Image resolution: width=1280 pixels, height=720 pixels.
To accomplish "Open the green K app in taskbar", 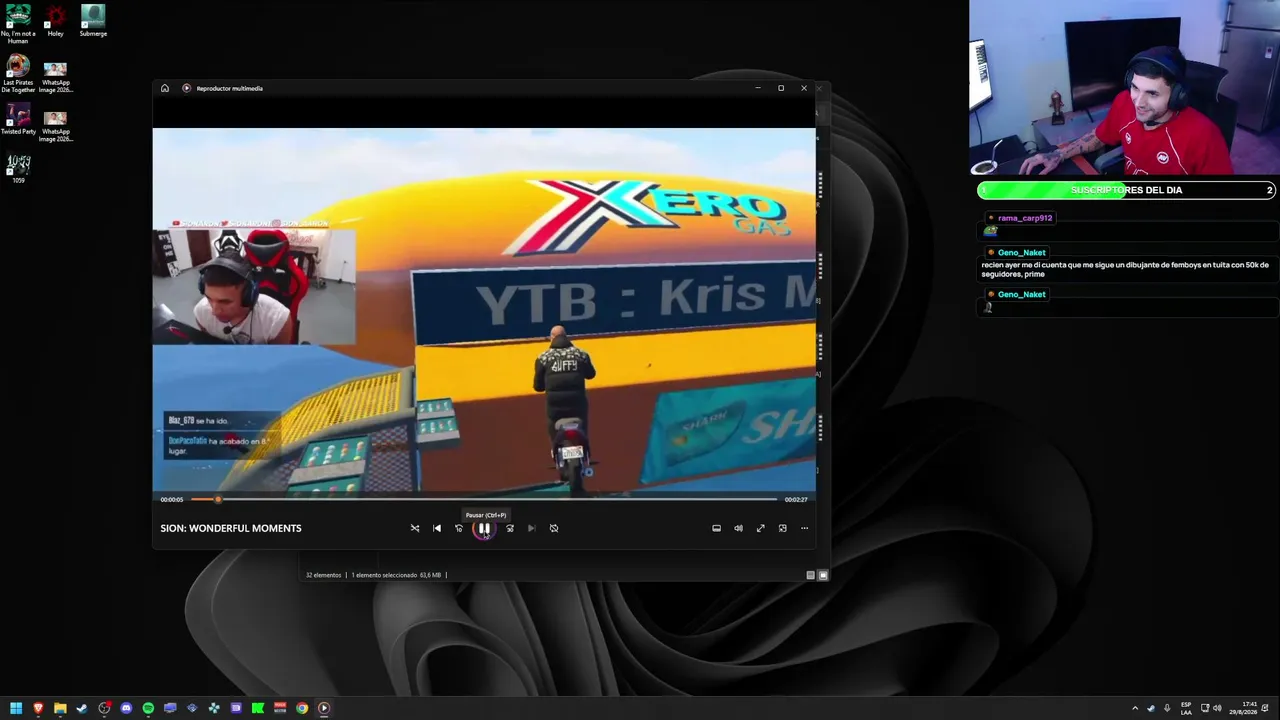I will click(x=258, y=708).
